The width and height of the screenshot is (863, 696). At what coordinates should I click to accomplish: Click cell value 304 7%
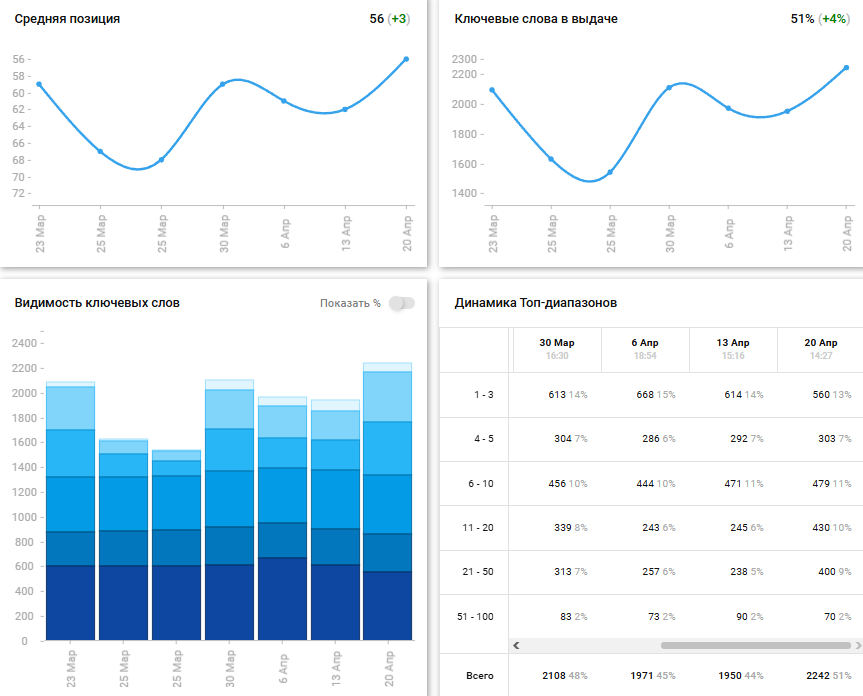click(571, 439)
